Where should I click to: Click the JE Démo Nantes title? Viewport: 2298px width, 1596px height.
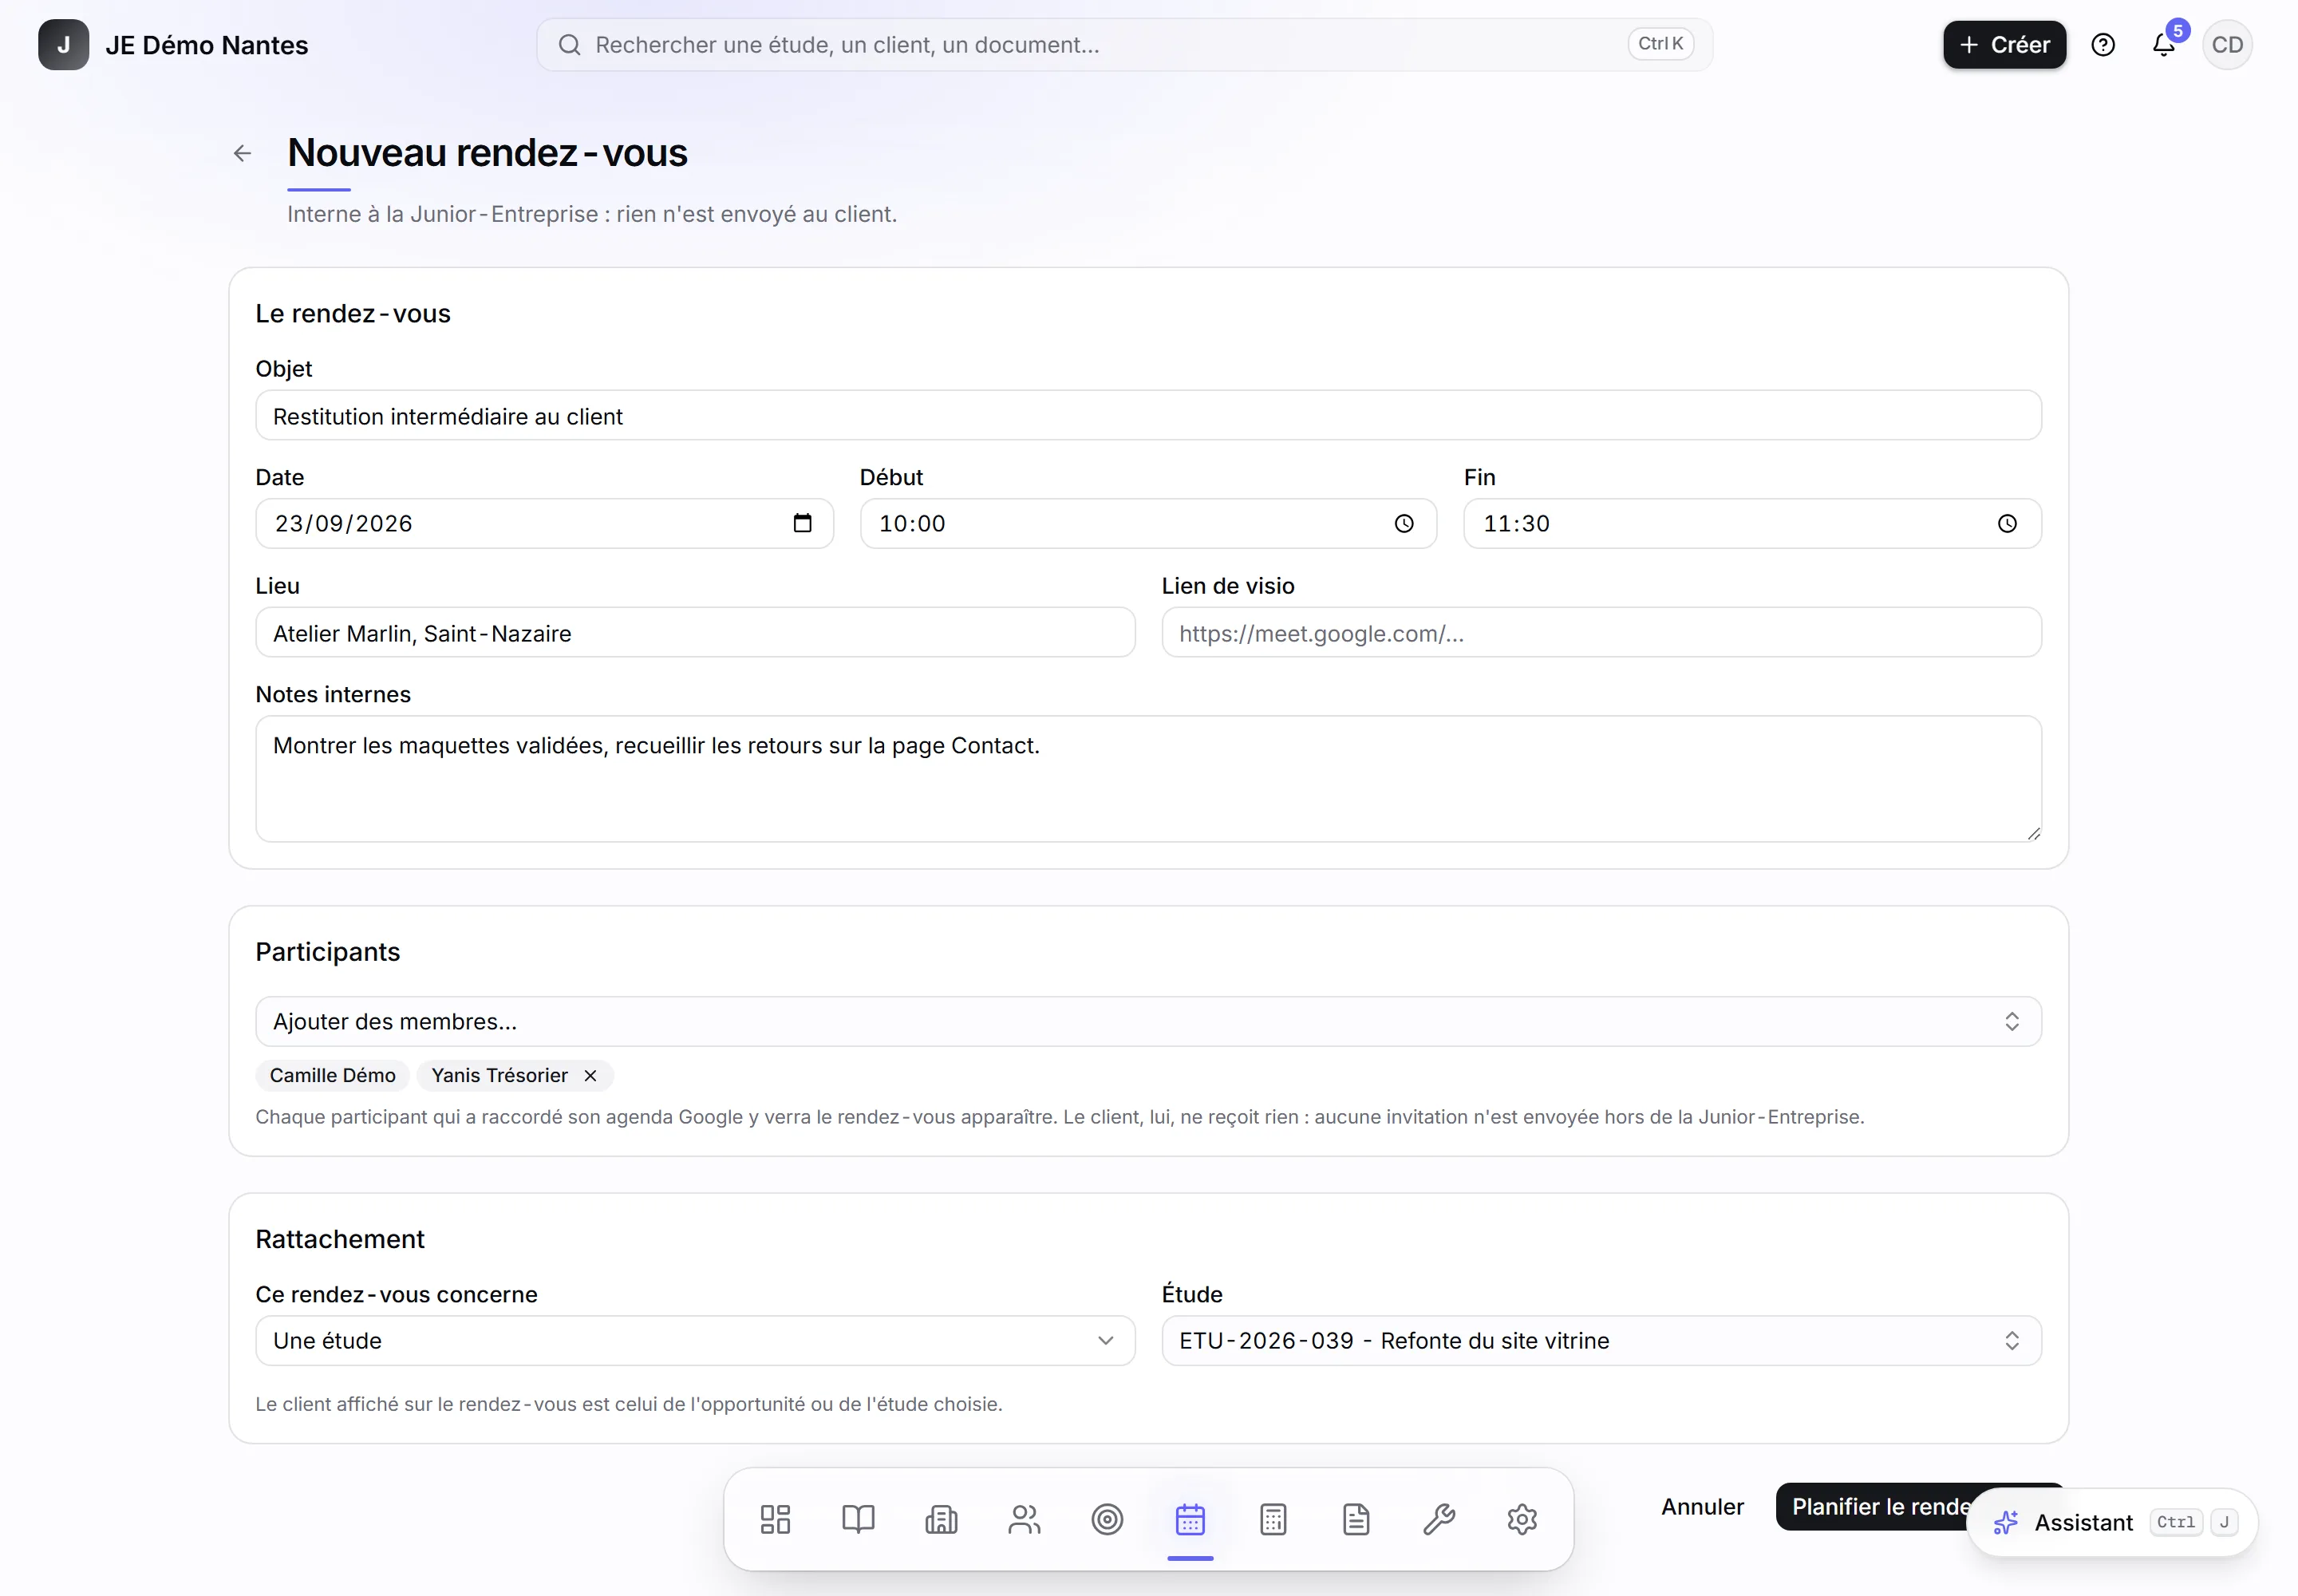click(206, 45)
